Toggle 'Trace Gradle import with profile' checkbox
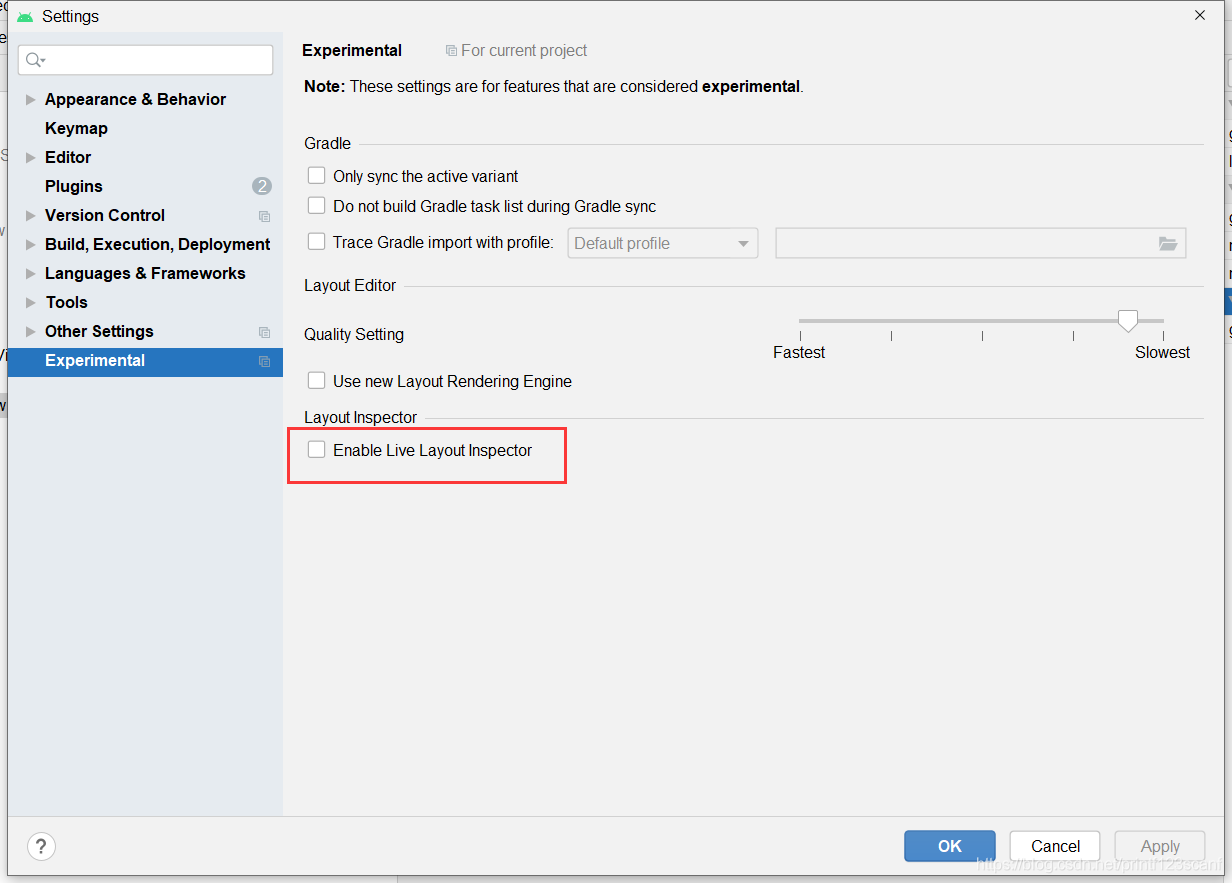The height and width of the screenshot is (883, 1232). [x=317, y=242]
